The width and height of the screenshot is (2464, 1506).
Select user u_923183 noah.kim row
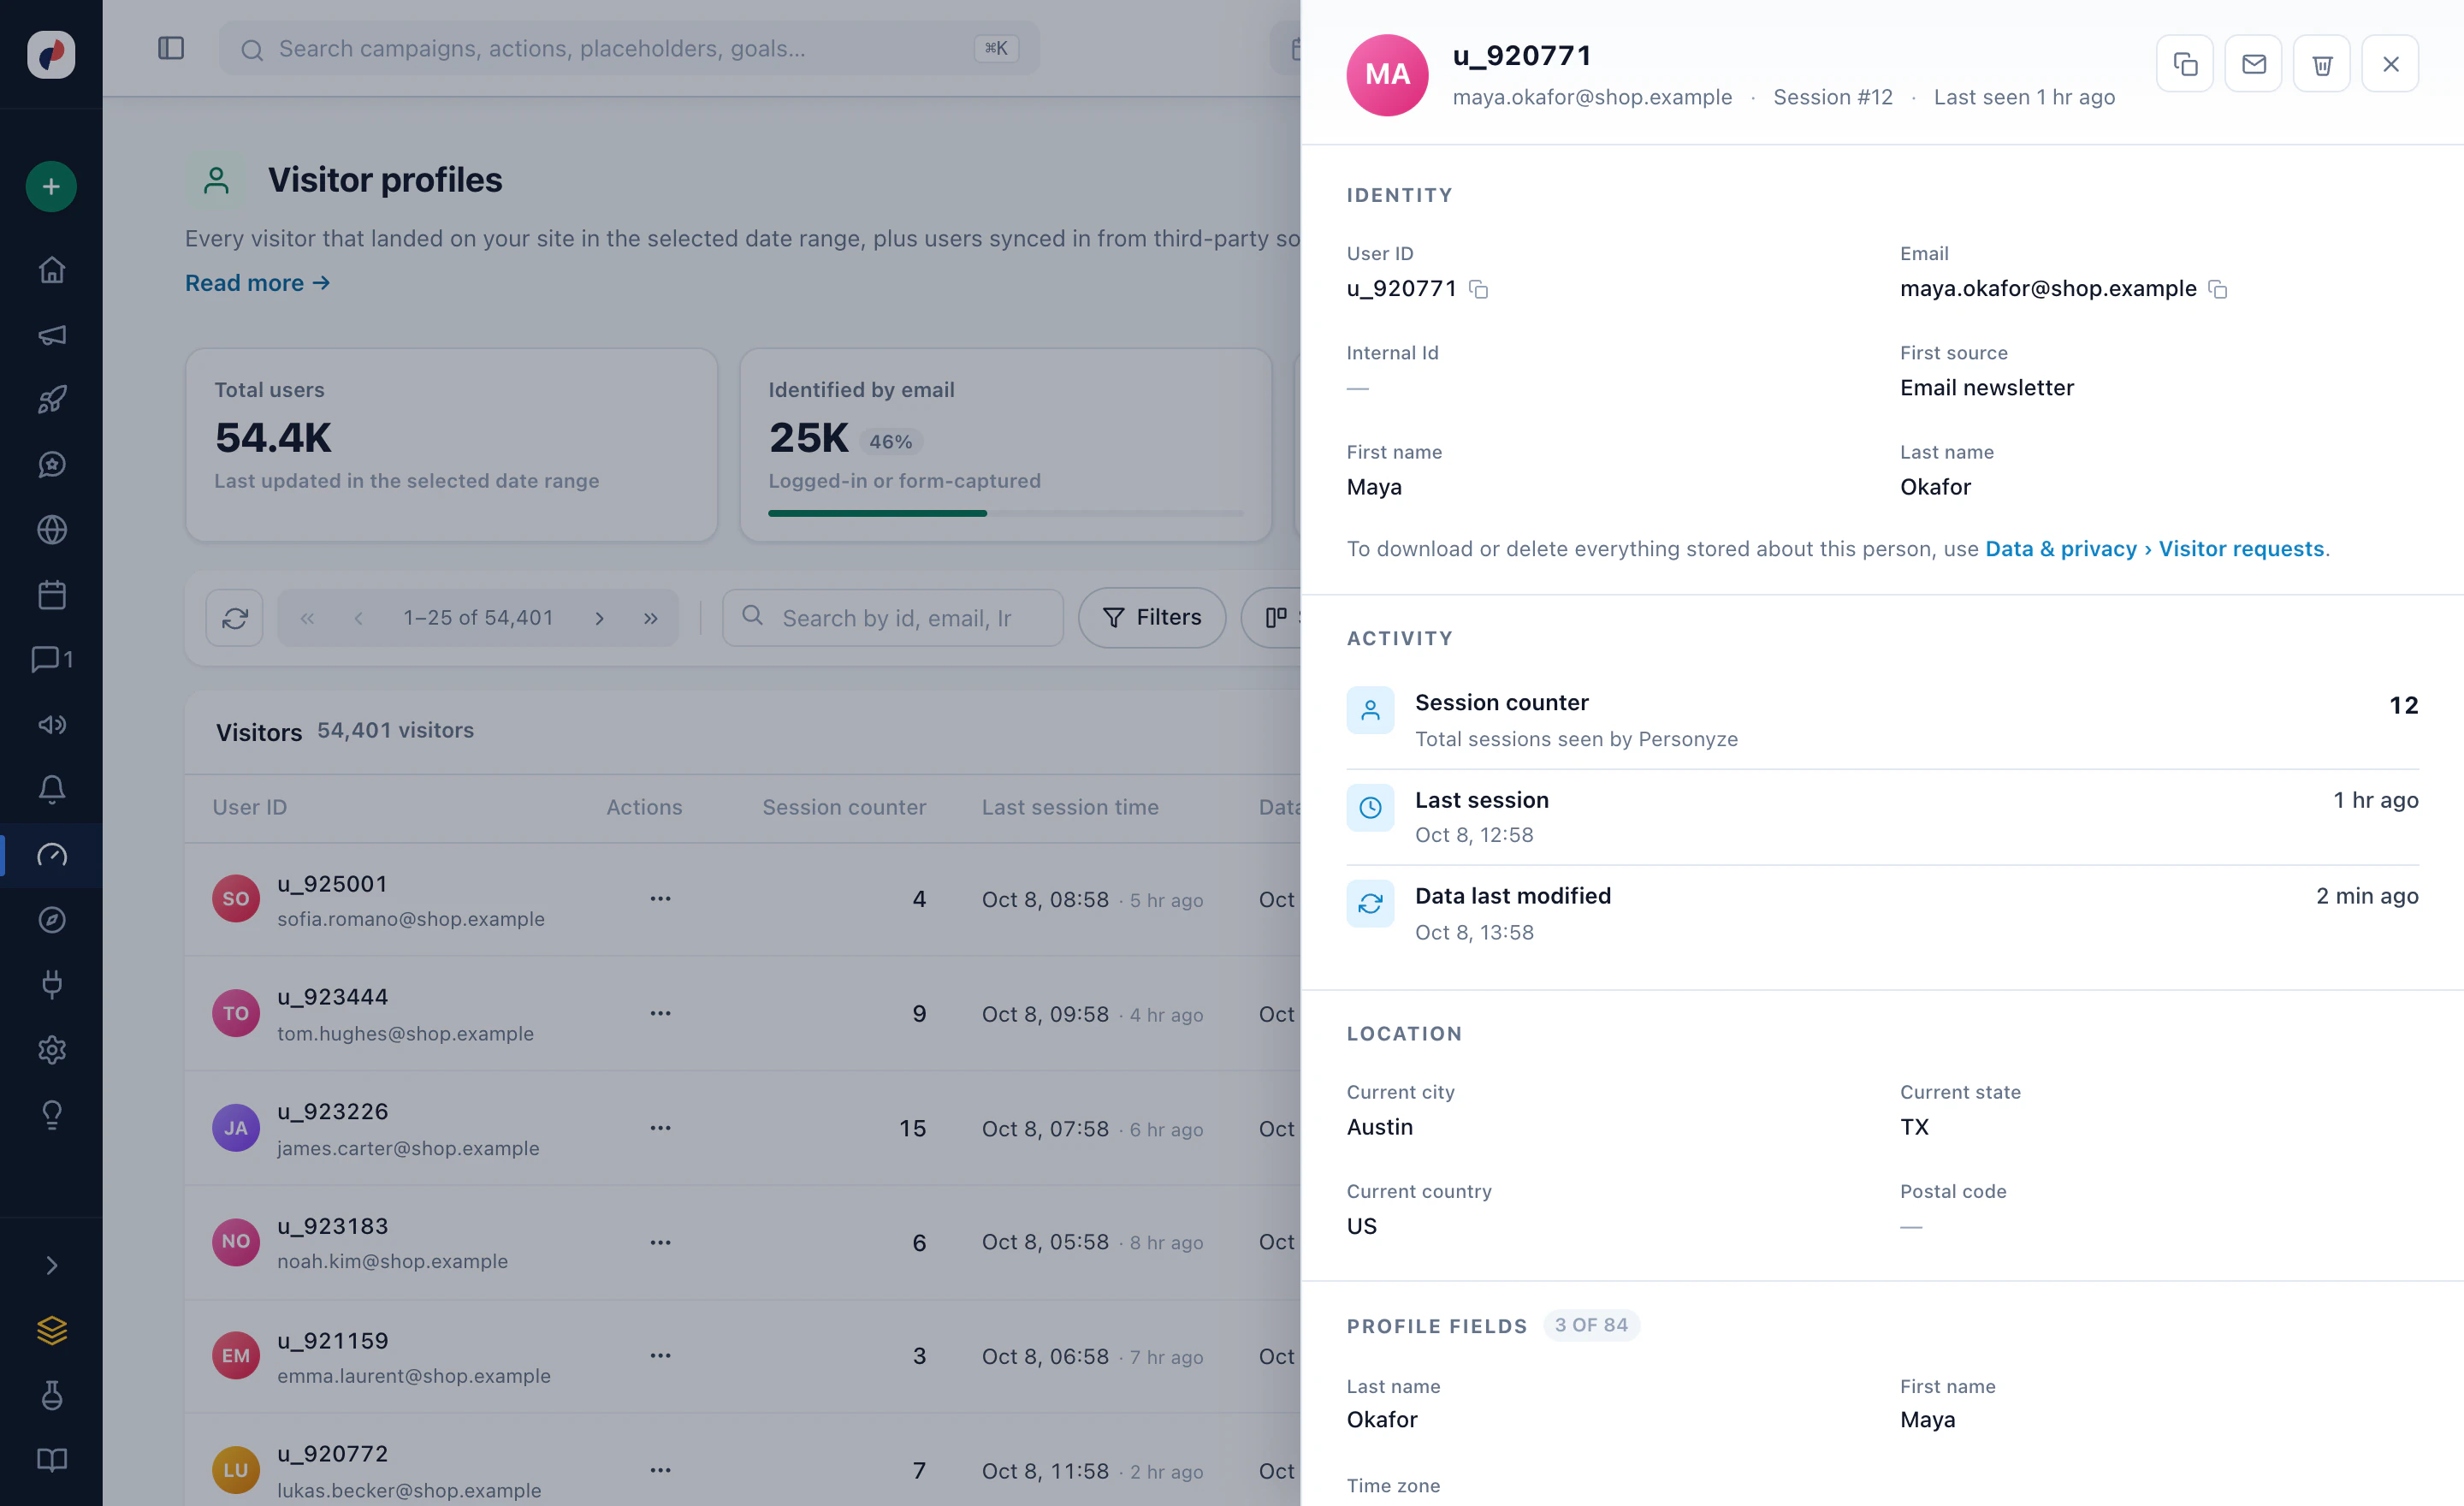coord(742,1242)
